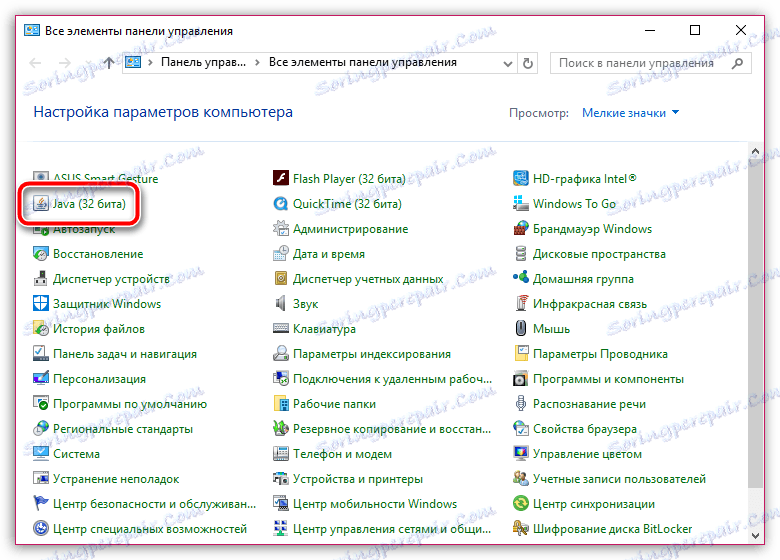
Task: Open Диспетчер учетных данных link
Action: 368,279
